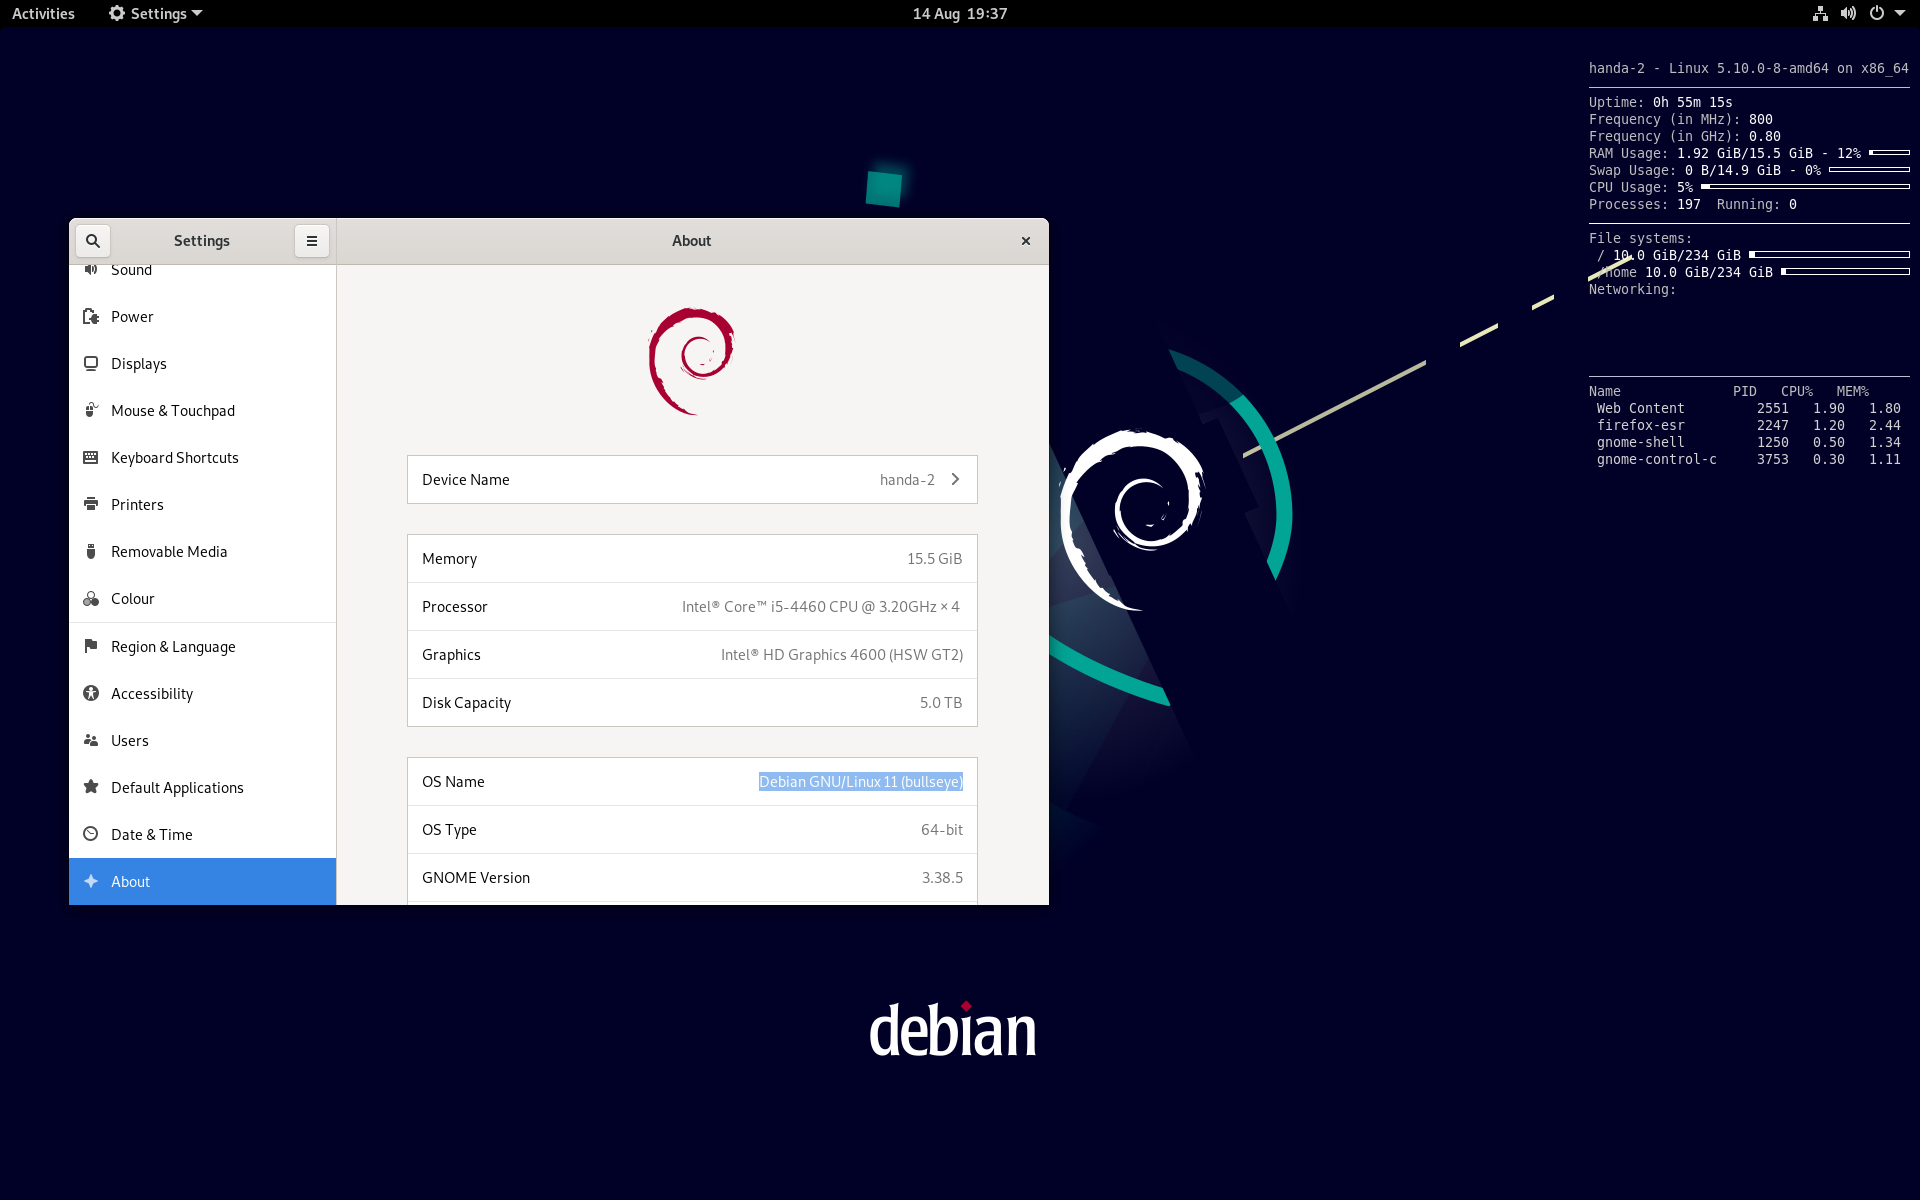
Task: Click the Activities button
Action: (43, 14)
